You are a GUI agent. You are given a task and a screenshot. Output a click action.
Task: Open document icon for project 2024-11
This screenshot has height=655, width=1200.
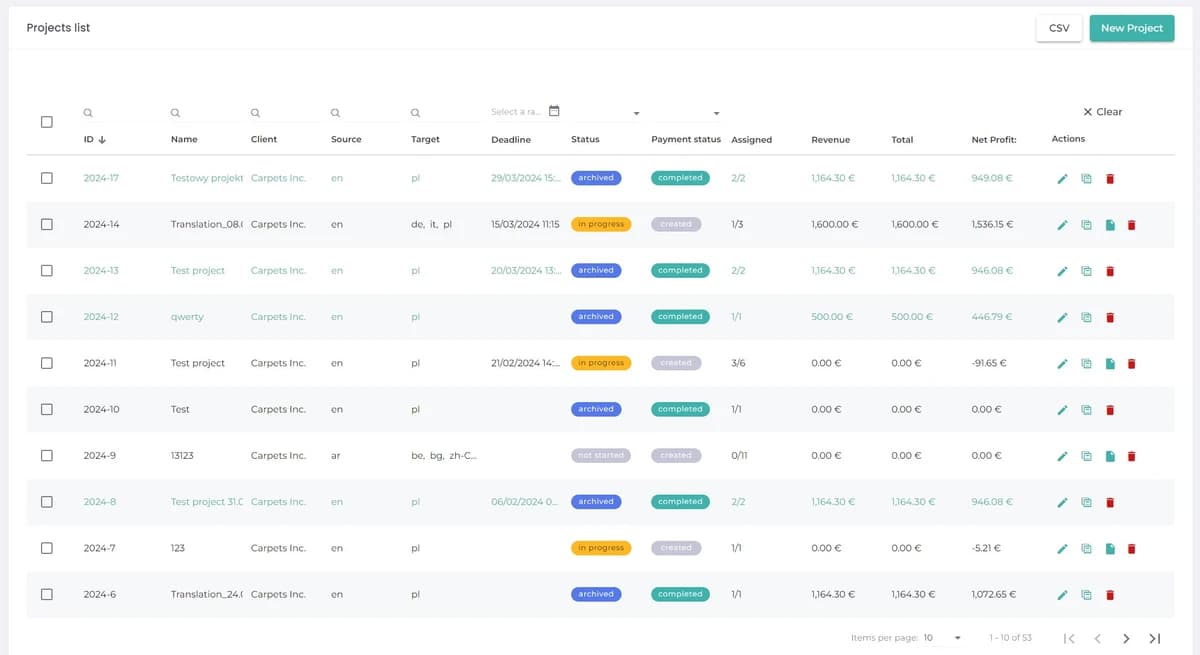[1110, 364]
